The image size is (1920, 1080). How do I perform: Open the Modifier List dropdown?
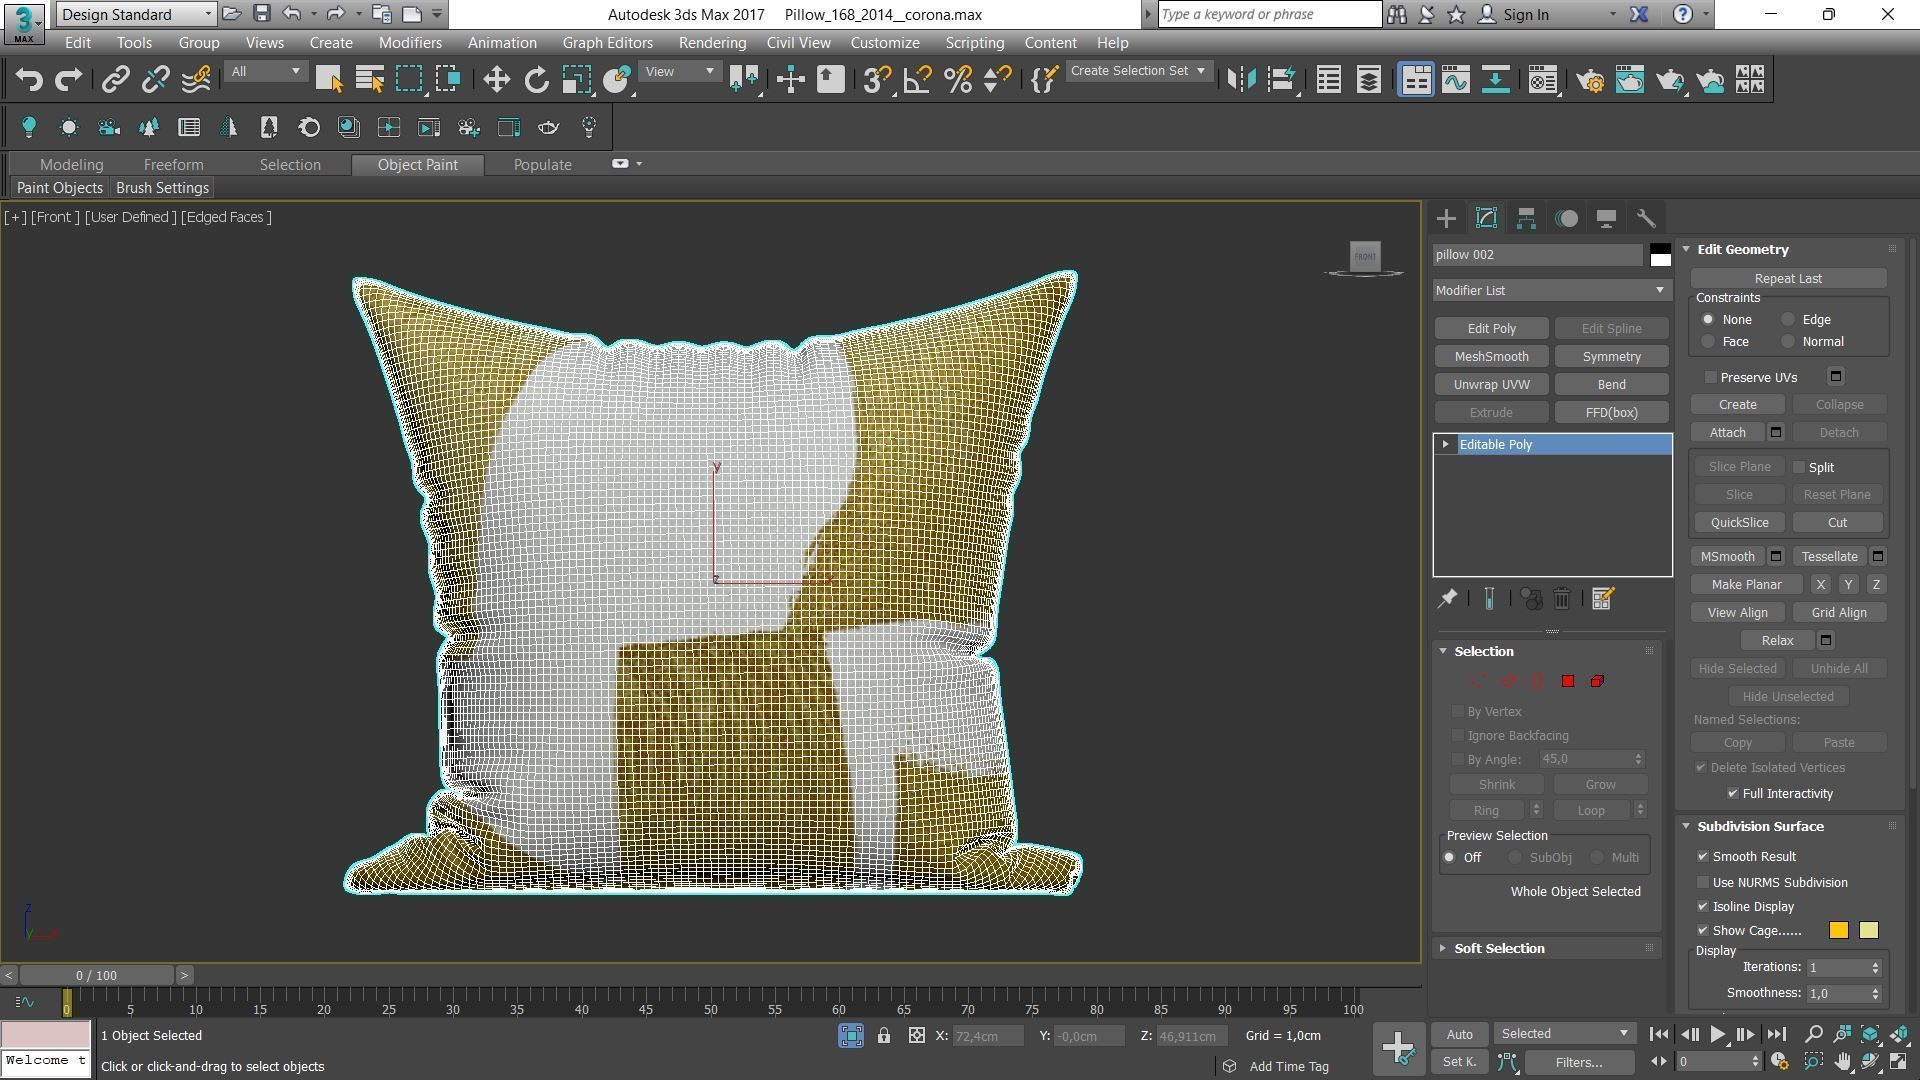(1551, 290)
